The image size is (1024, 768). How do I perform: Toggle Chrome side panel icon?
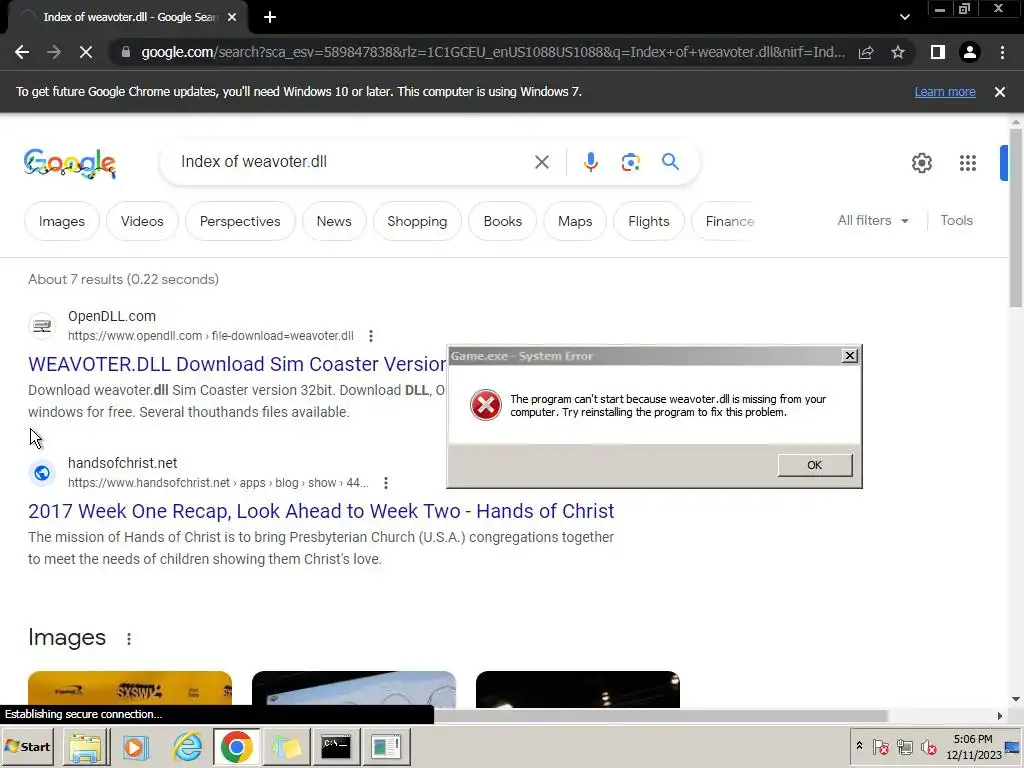coord(937,52)
